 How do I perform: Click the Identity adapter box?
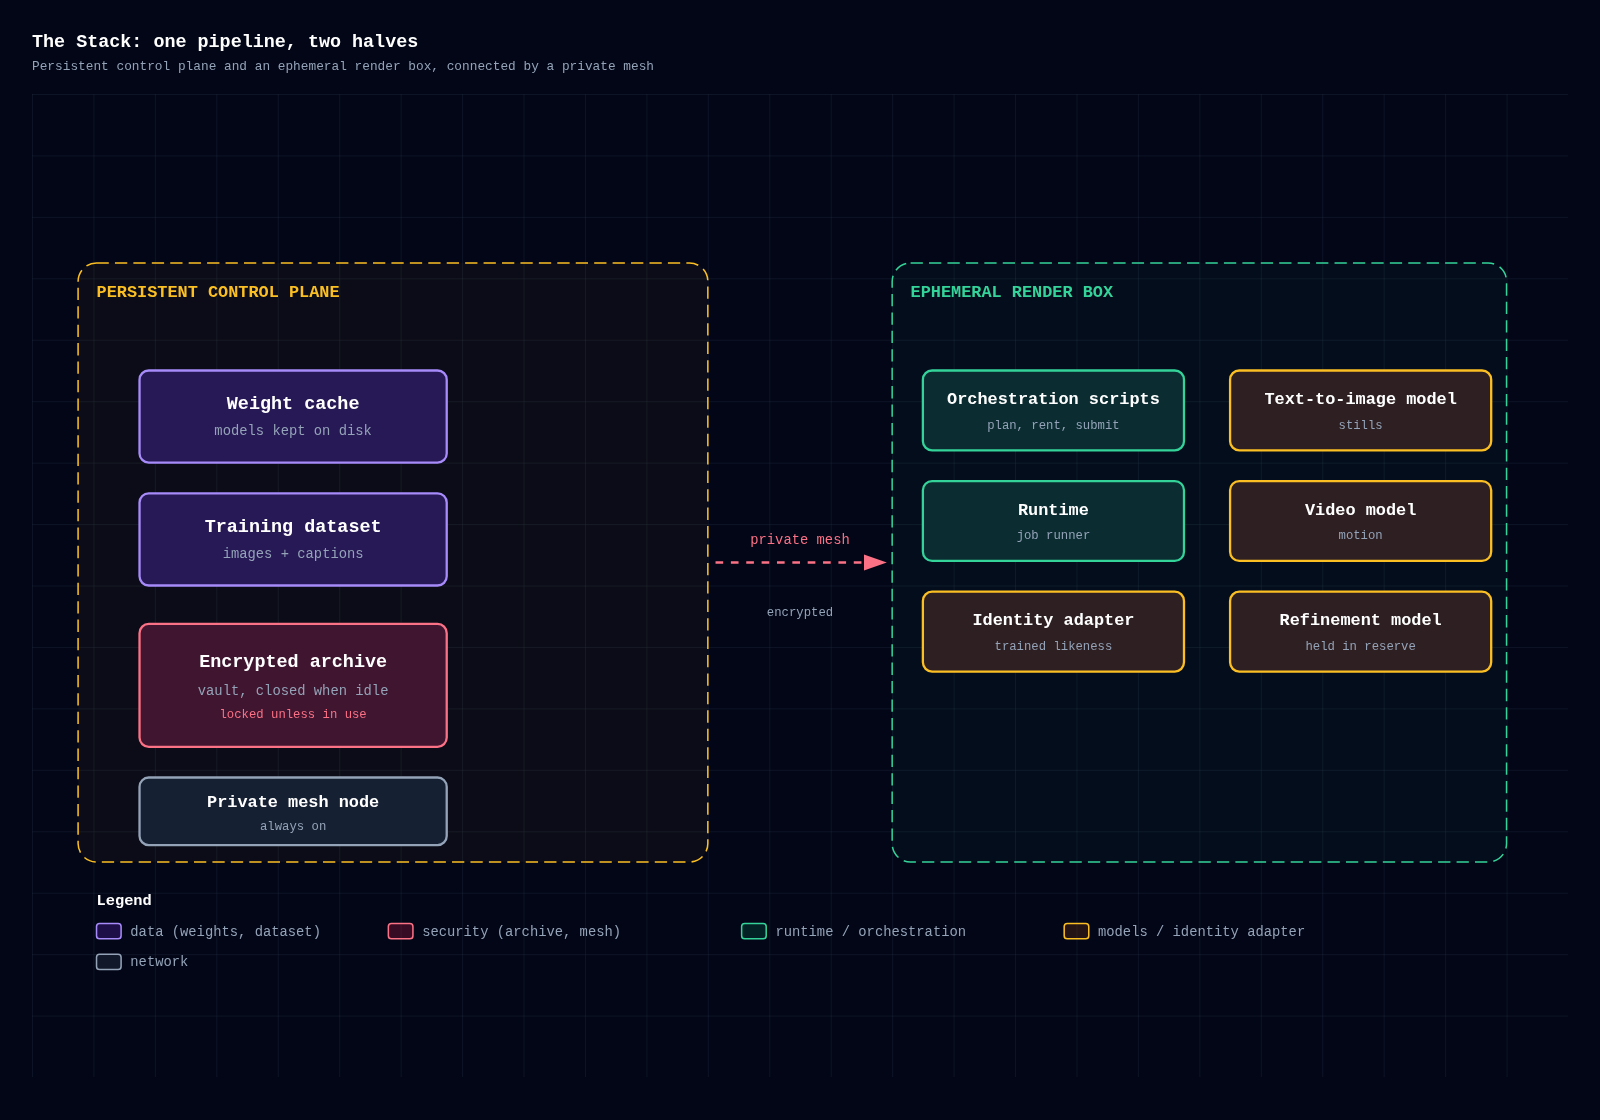click(1053, 632)
